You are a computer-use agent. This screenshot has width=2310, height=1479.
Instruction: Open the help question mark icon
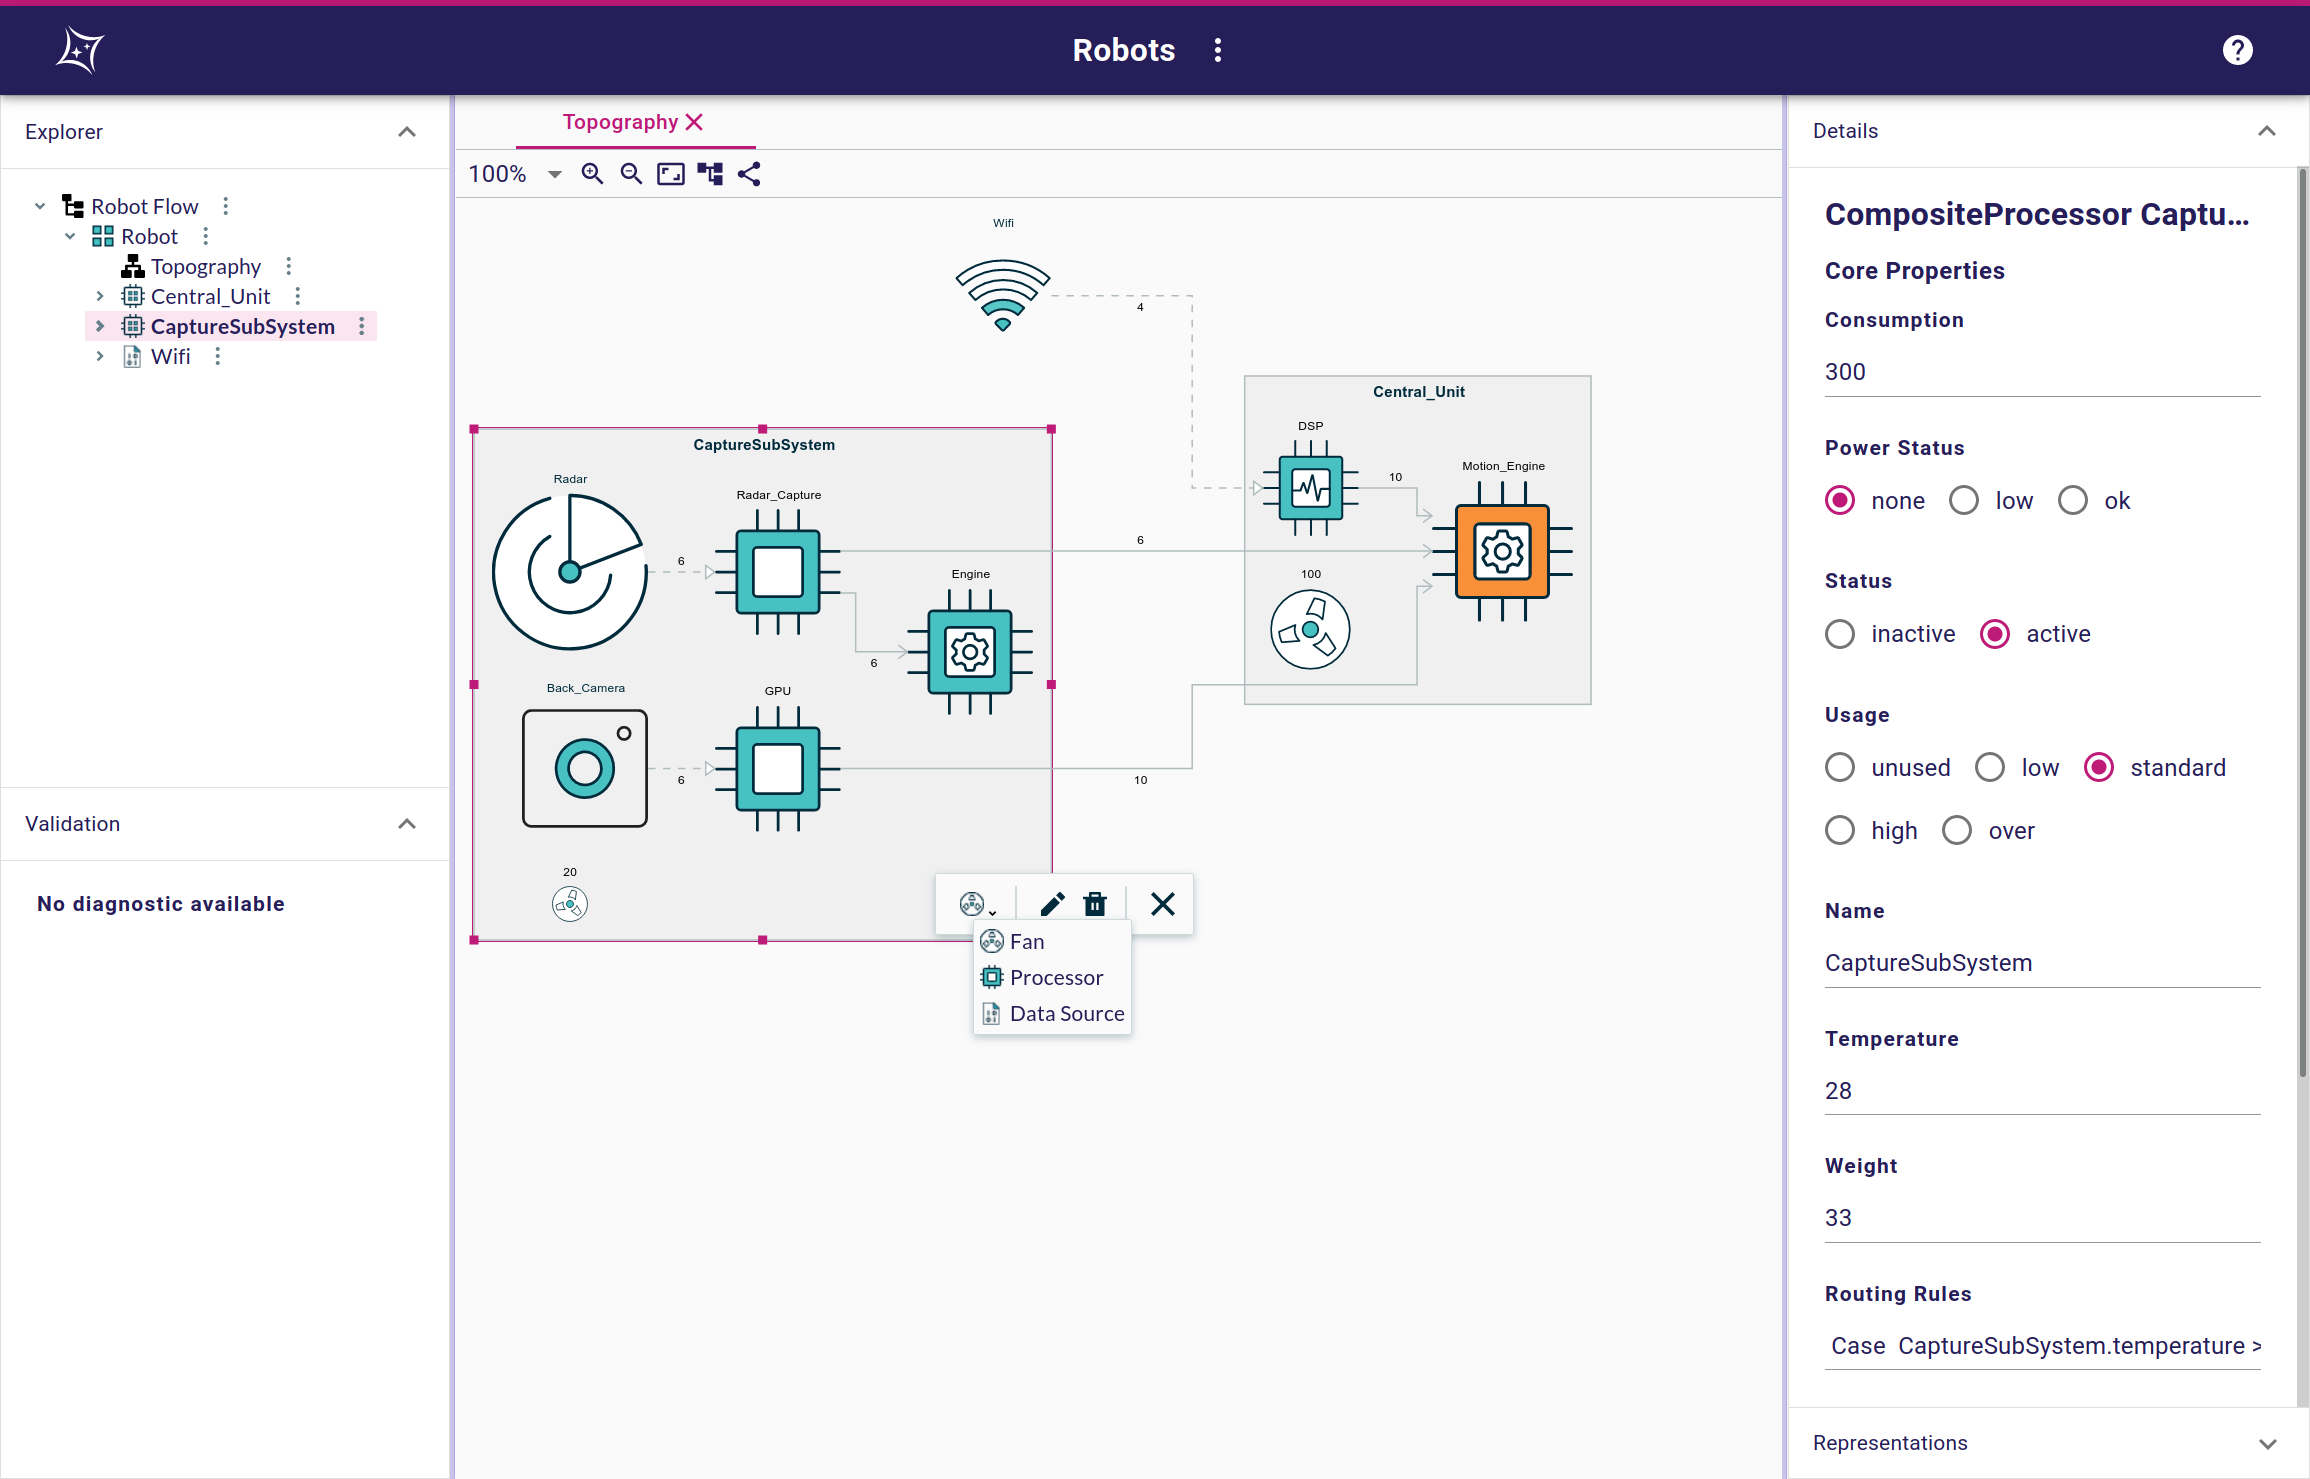(2237, 50)
